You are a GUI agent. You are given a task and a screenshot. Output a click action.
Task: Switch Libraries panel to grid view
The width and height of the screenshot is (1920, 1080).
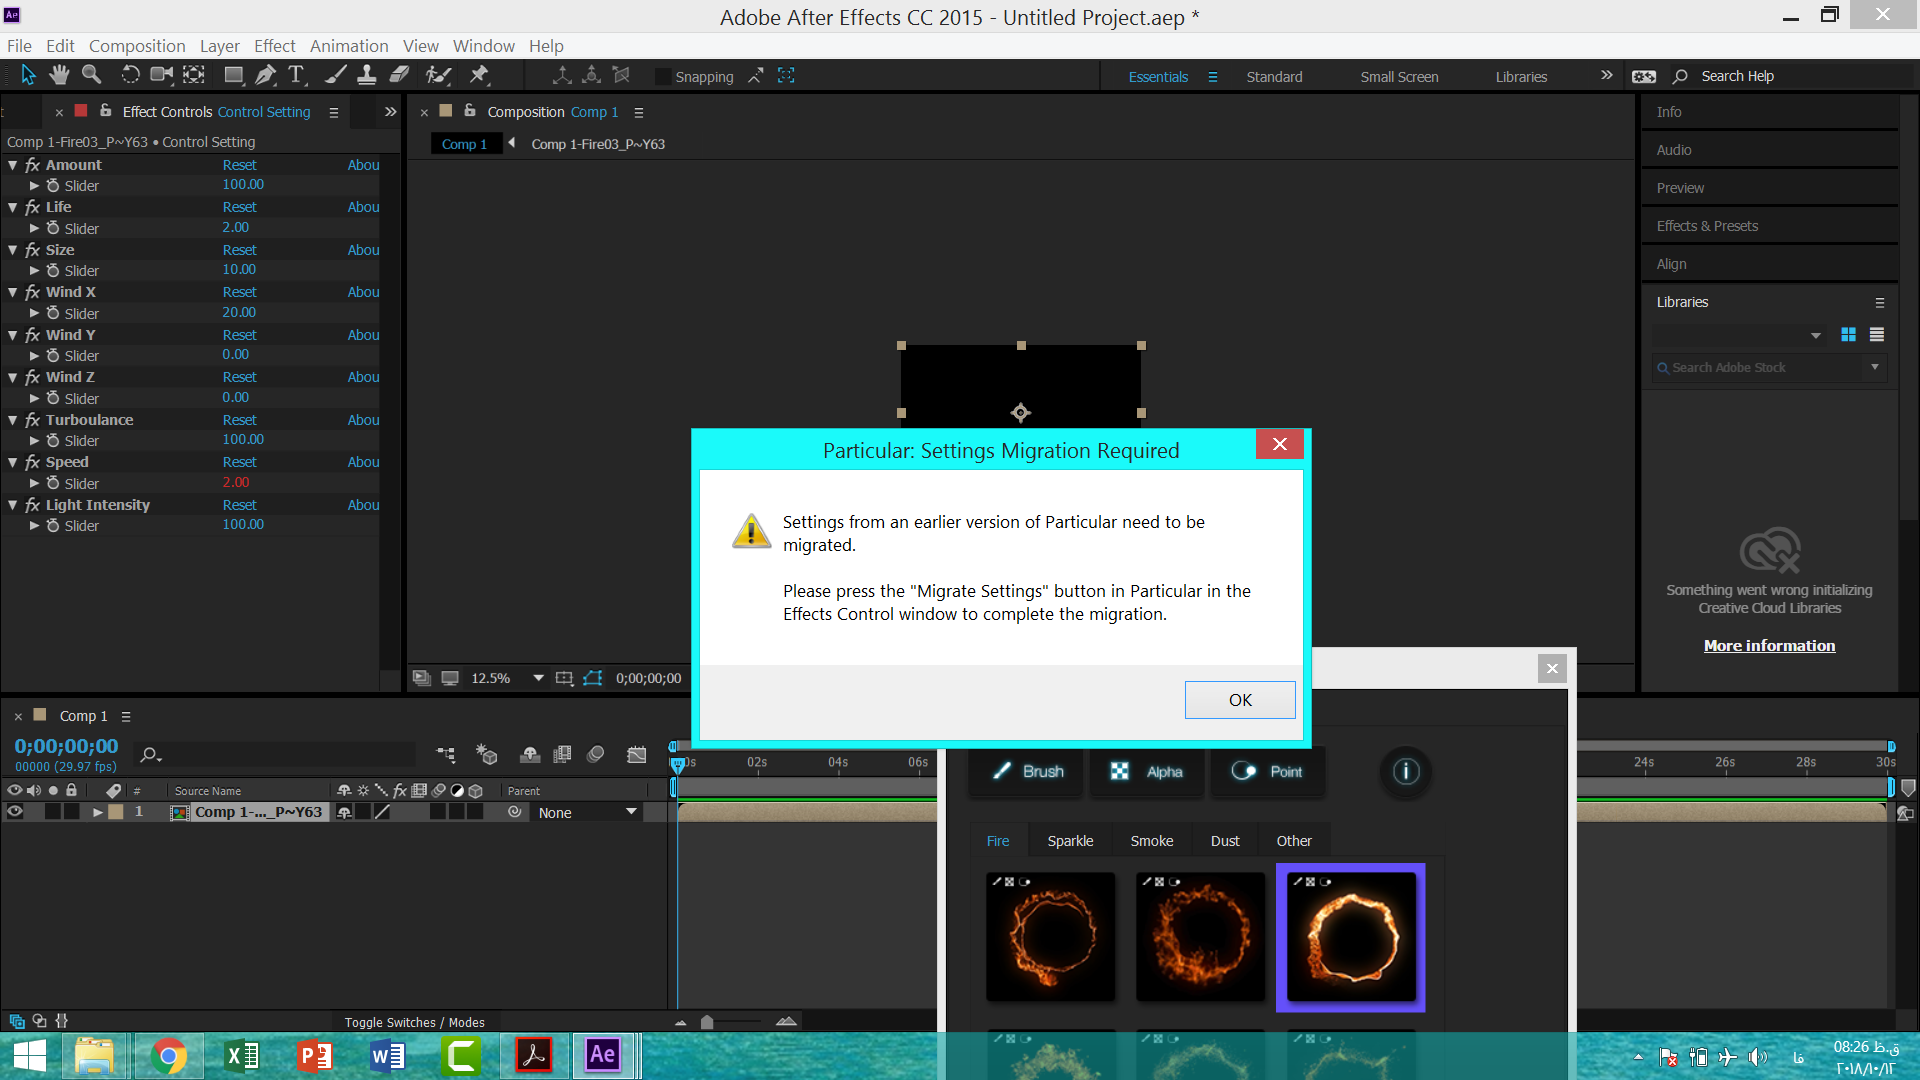coord(1848,335)
